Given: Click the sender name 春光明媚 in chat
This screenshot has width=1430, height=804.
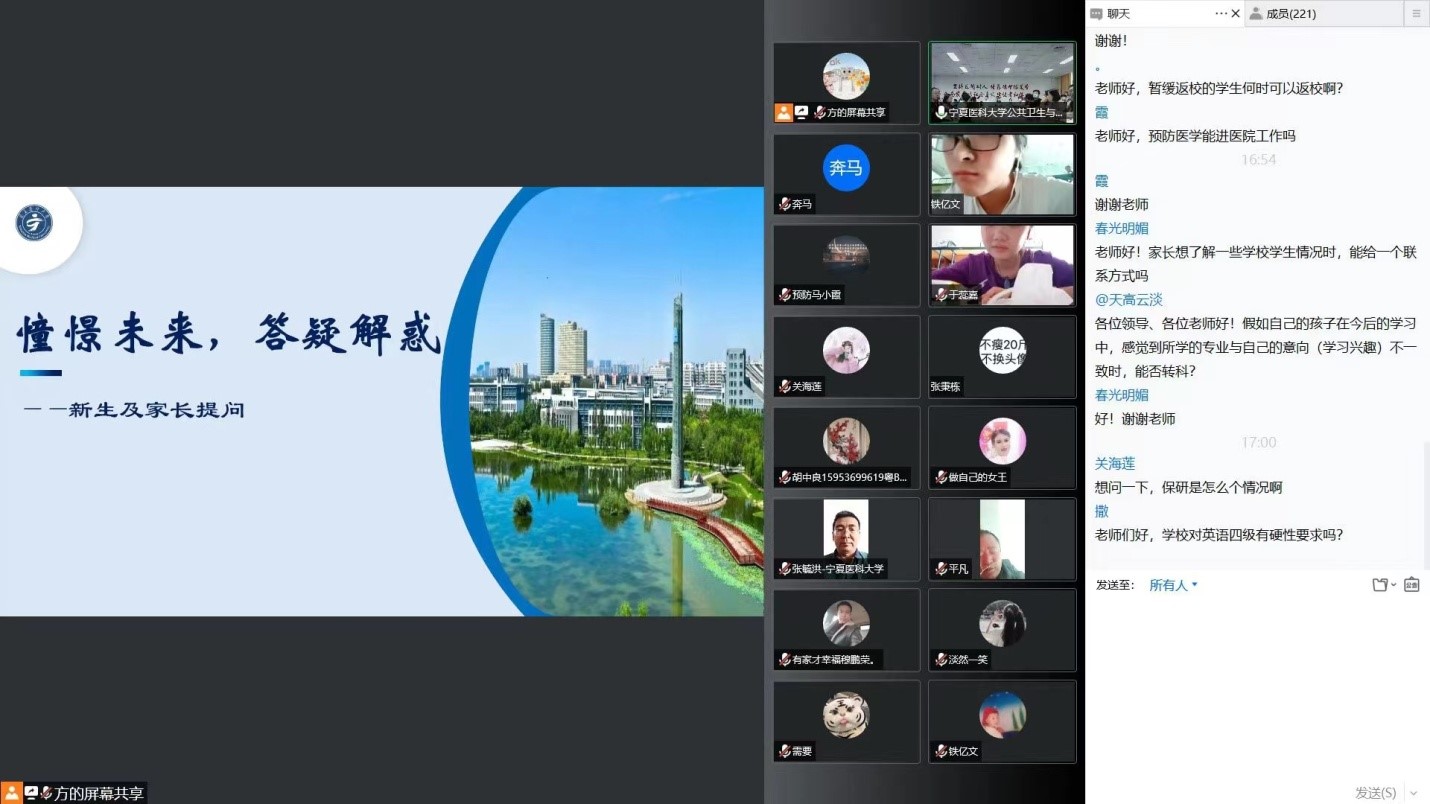Looking at the screenshot, I should pyautogui.click(x=1121, y=228).
